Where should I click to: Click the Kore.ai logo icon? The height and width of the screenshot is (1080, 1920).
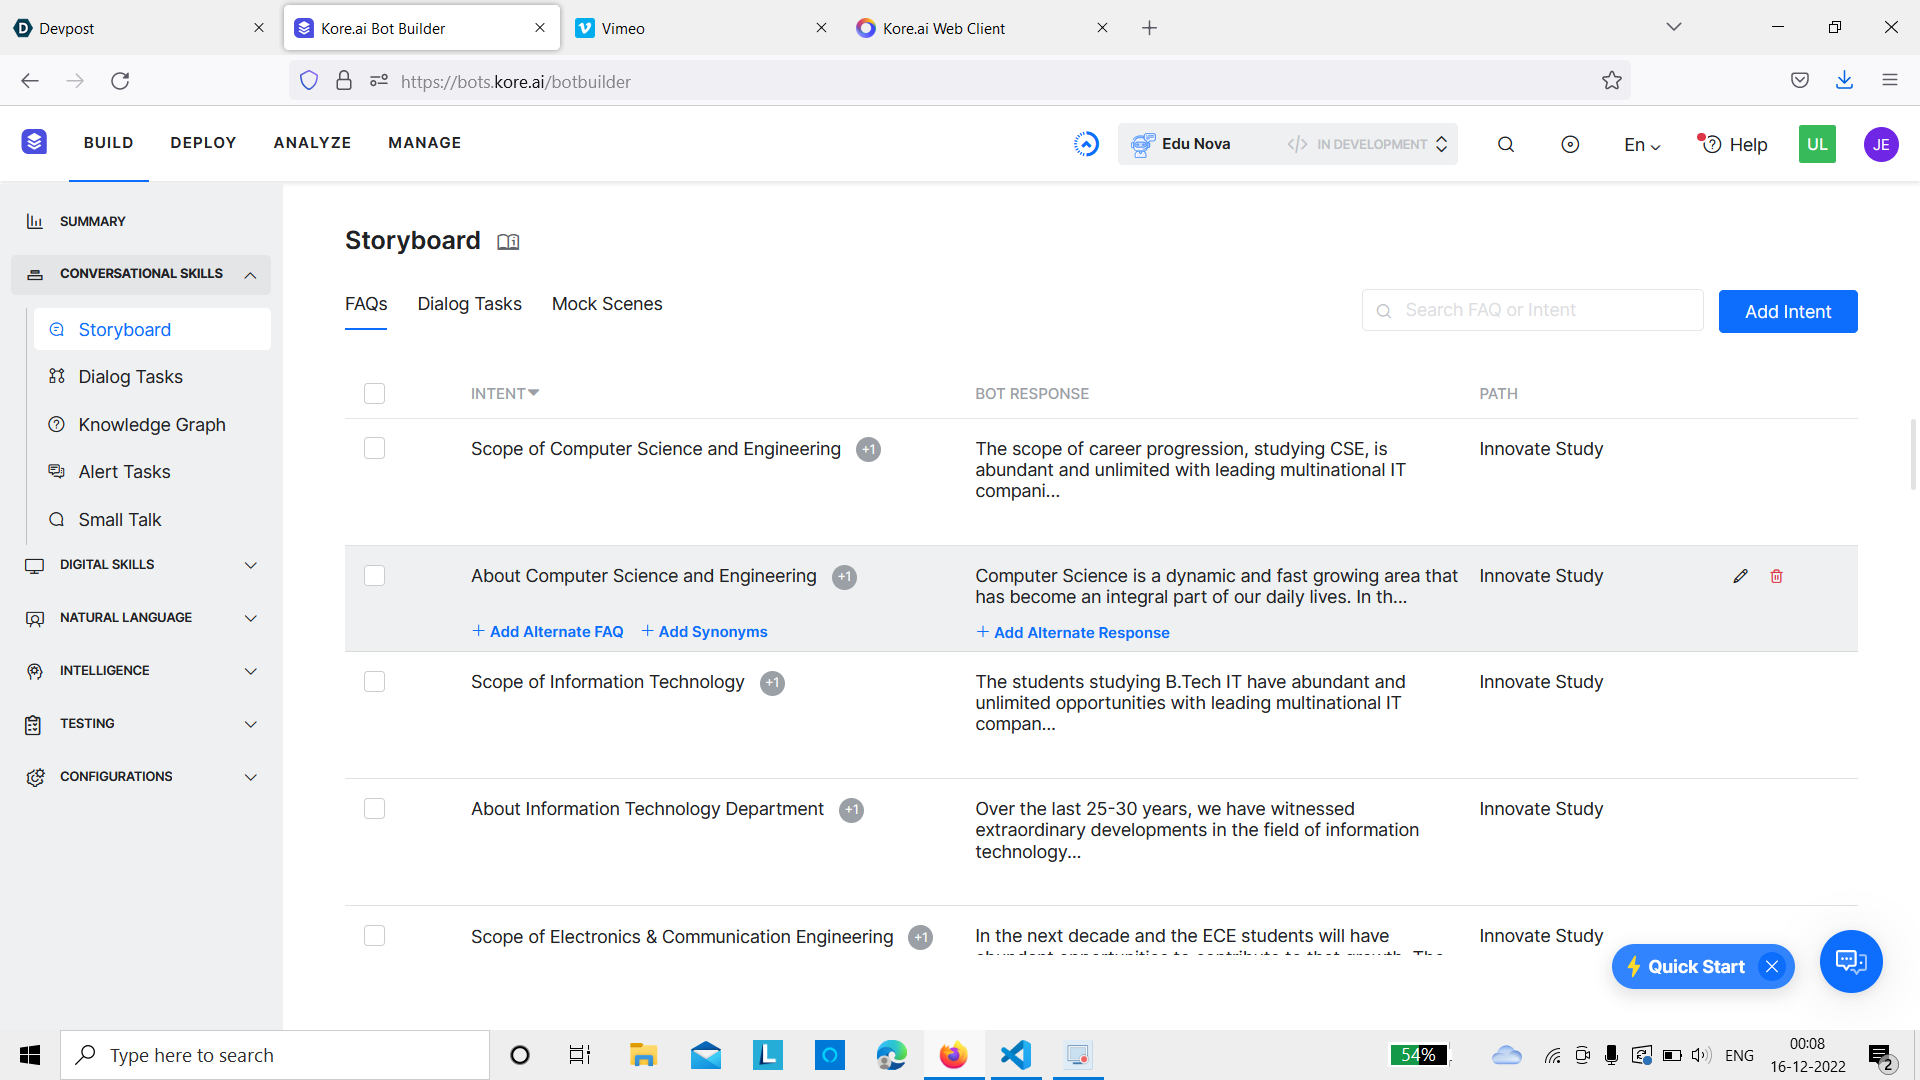[x=34, y=142]
